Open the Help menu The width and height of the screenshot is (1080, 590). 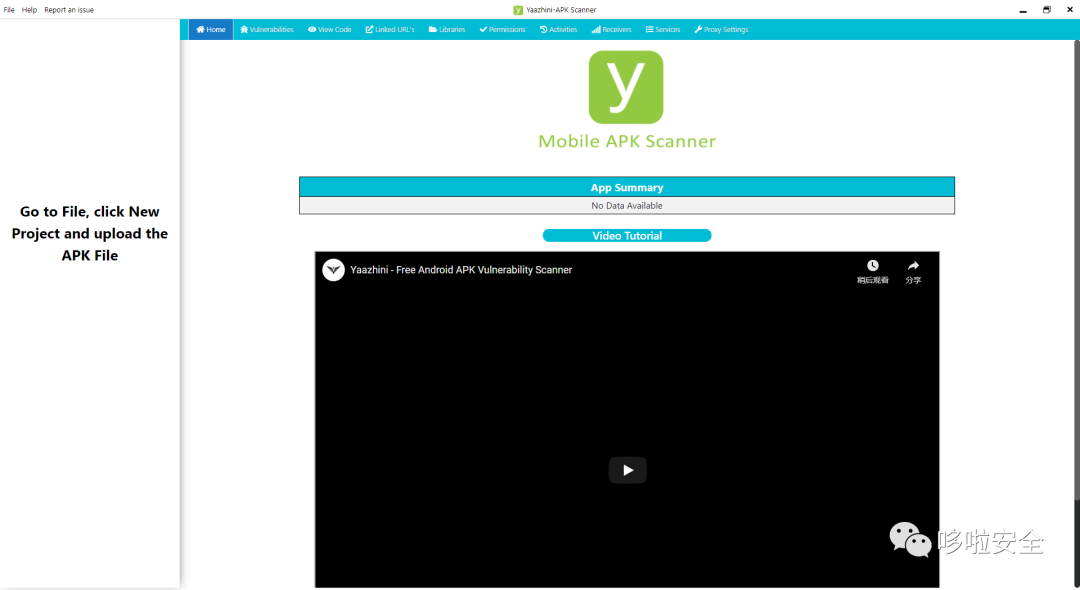coord(29,10)
